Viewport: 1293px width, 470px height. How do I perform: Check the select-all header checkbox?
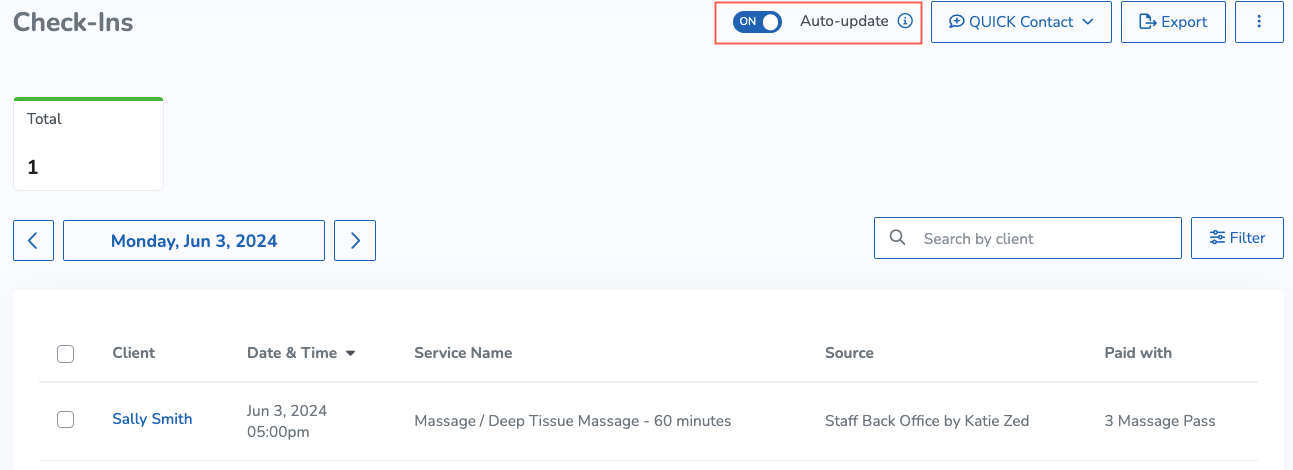65,353
